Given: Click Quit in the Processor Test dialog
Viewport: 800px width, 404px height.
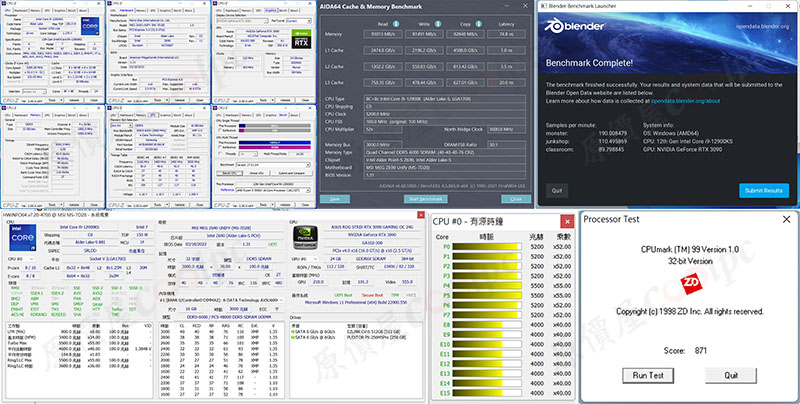Looking at the screenshot, I should [x=731, y=375].
